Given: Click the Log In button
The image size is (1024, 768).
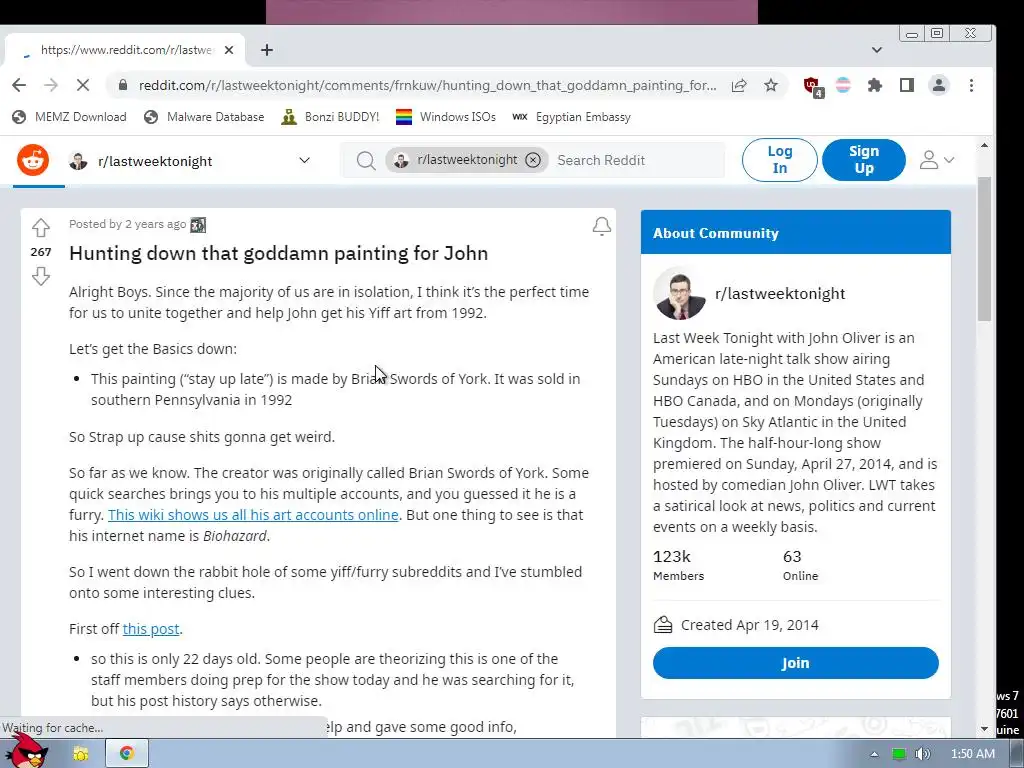Looking at the screenshot, I should tap(780, 159).
